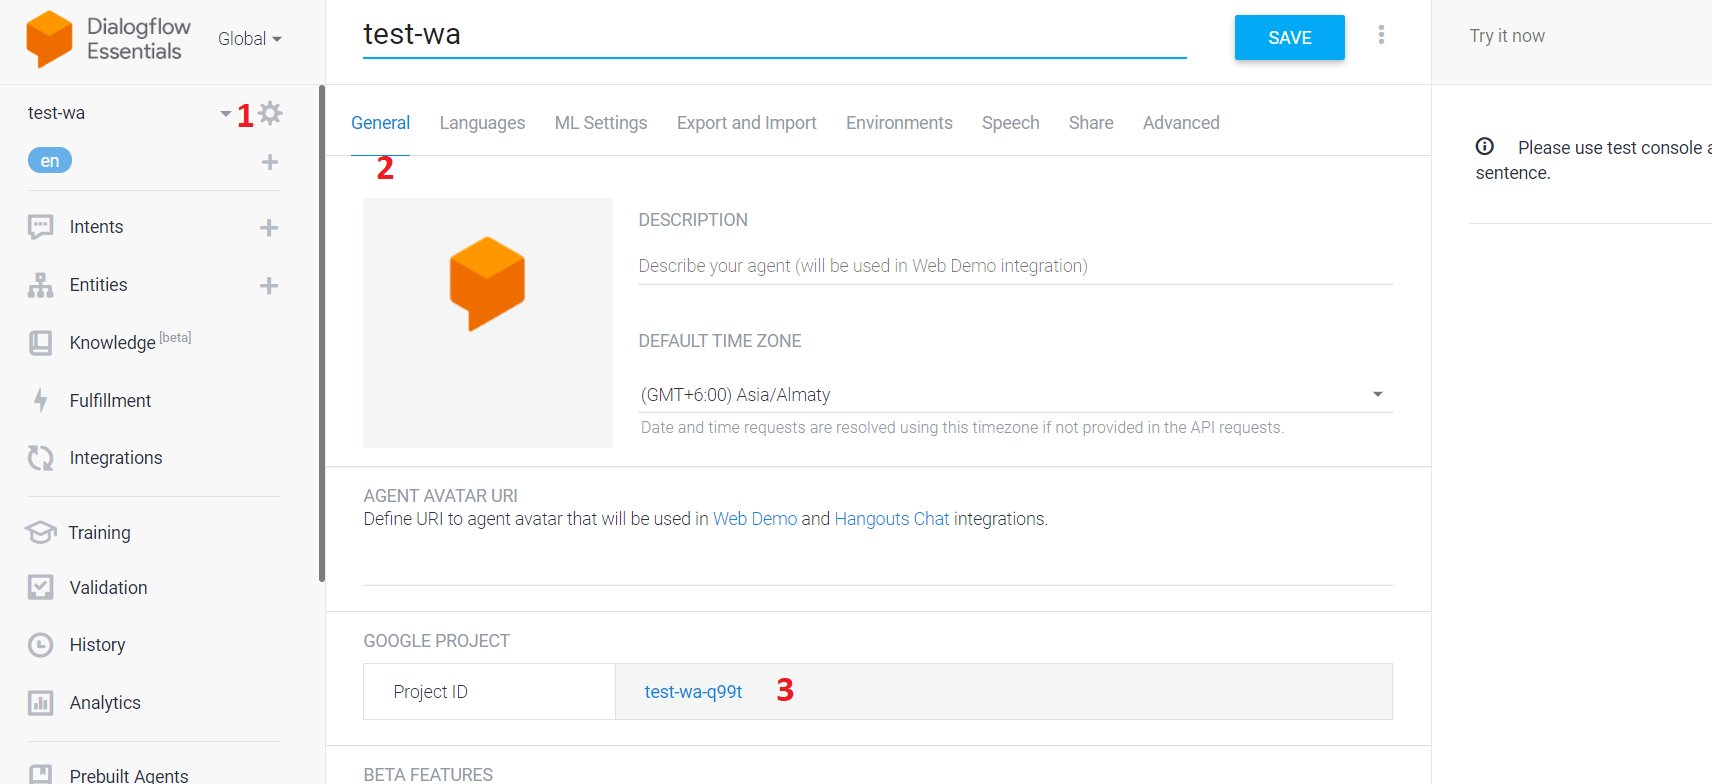This screenshot has height=784, width=1712.
Task: Open the default time zone dropdown
Action: pyautogui.click(x=1015, y=395)
